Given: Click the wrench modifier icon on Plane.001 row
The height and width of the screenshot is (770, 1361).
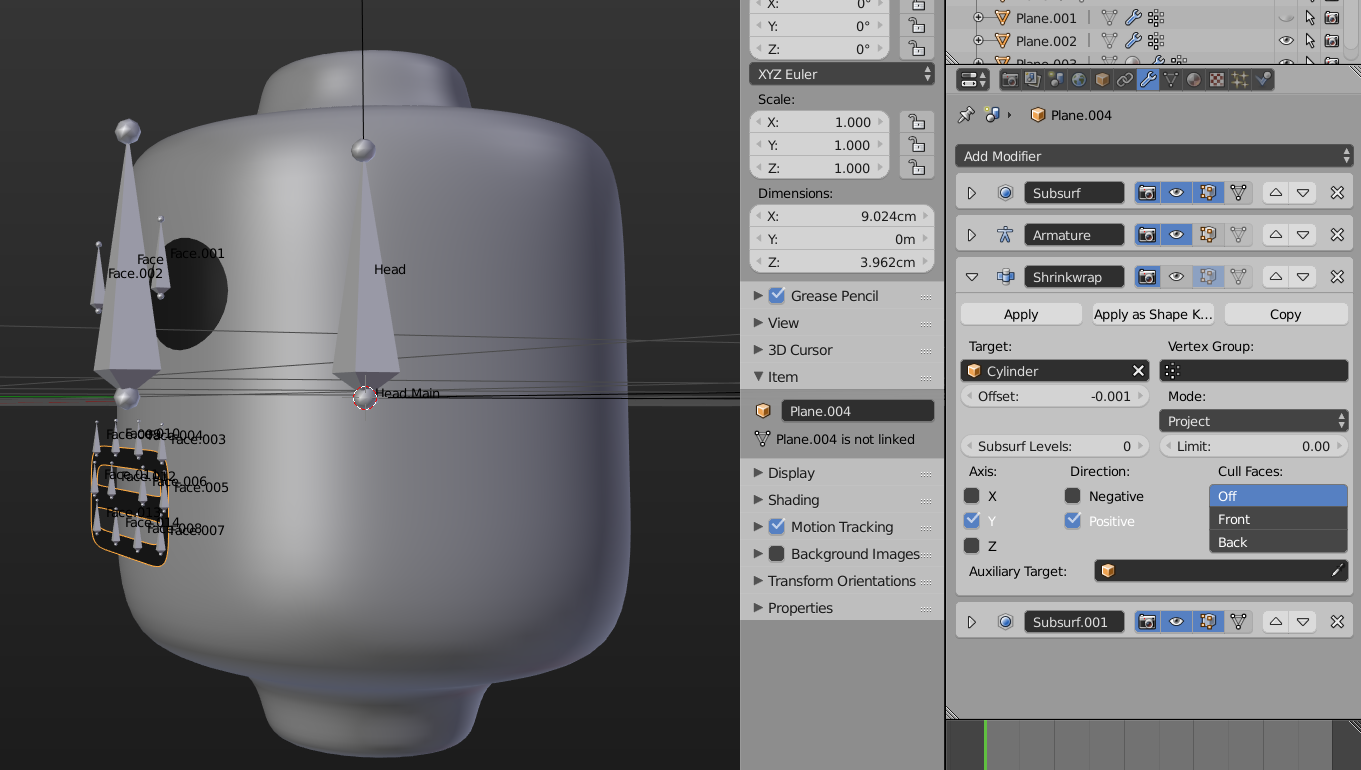Looking at the screenshot, I should 1133,18.
